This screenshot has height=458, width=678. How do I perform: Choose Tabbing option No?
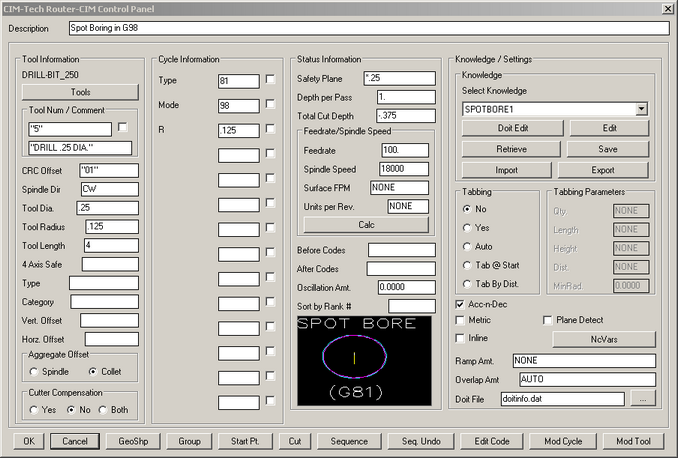[x=467, y=209]
